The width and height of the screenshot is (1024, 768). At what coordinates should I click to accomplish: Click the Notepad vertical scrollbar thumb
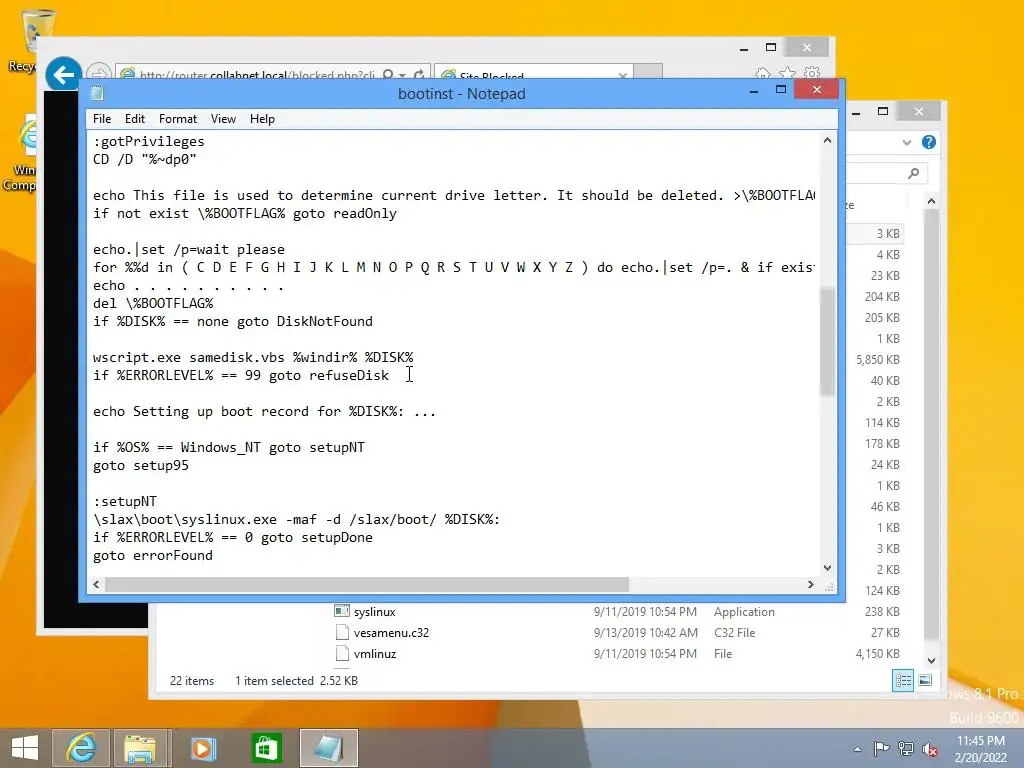pos(827,342)
